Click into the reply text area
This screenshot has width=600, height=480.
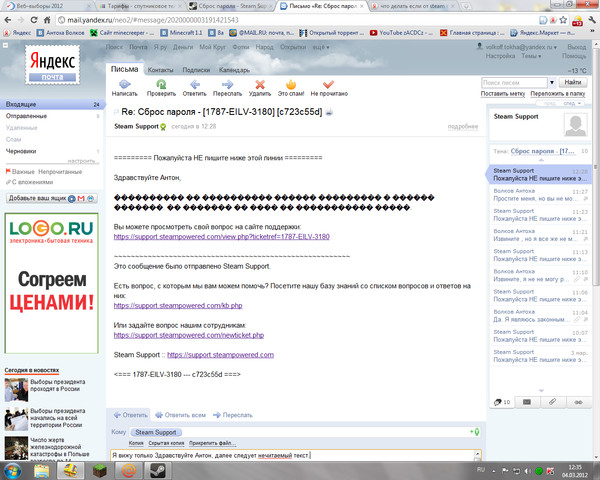(x=292, y=456)
